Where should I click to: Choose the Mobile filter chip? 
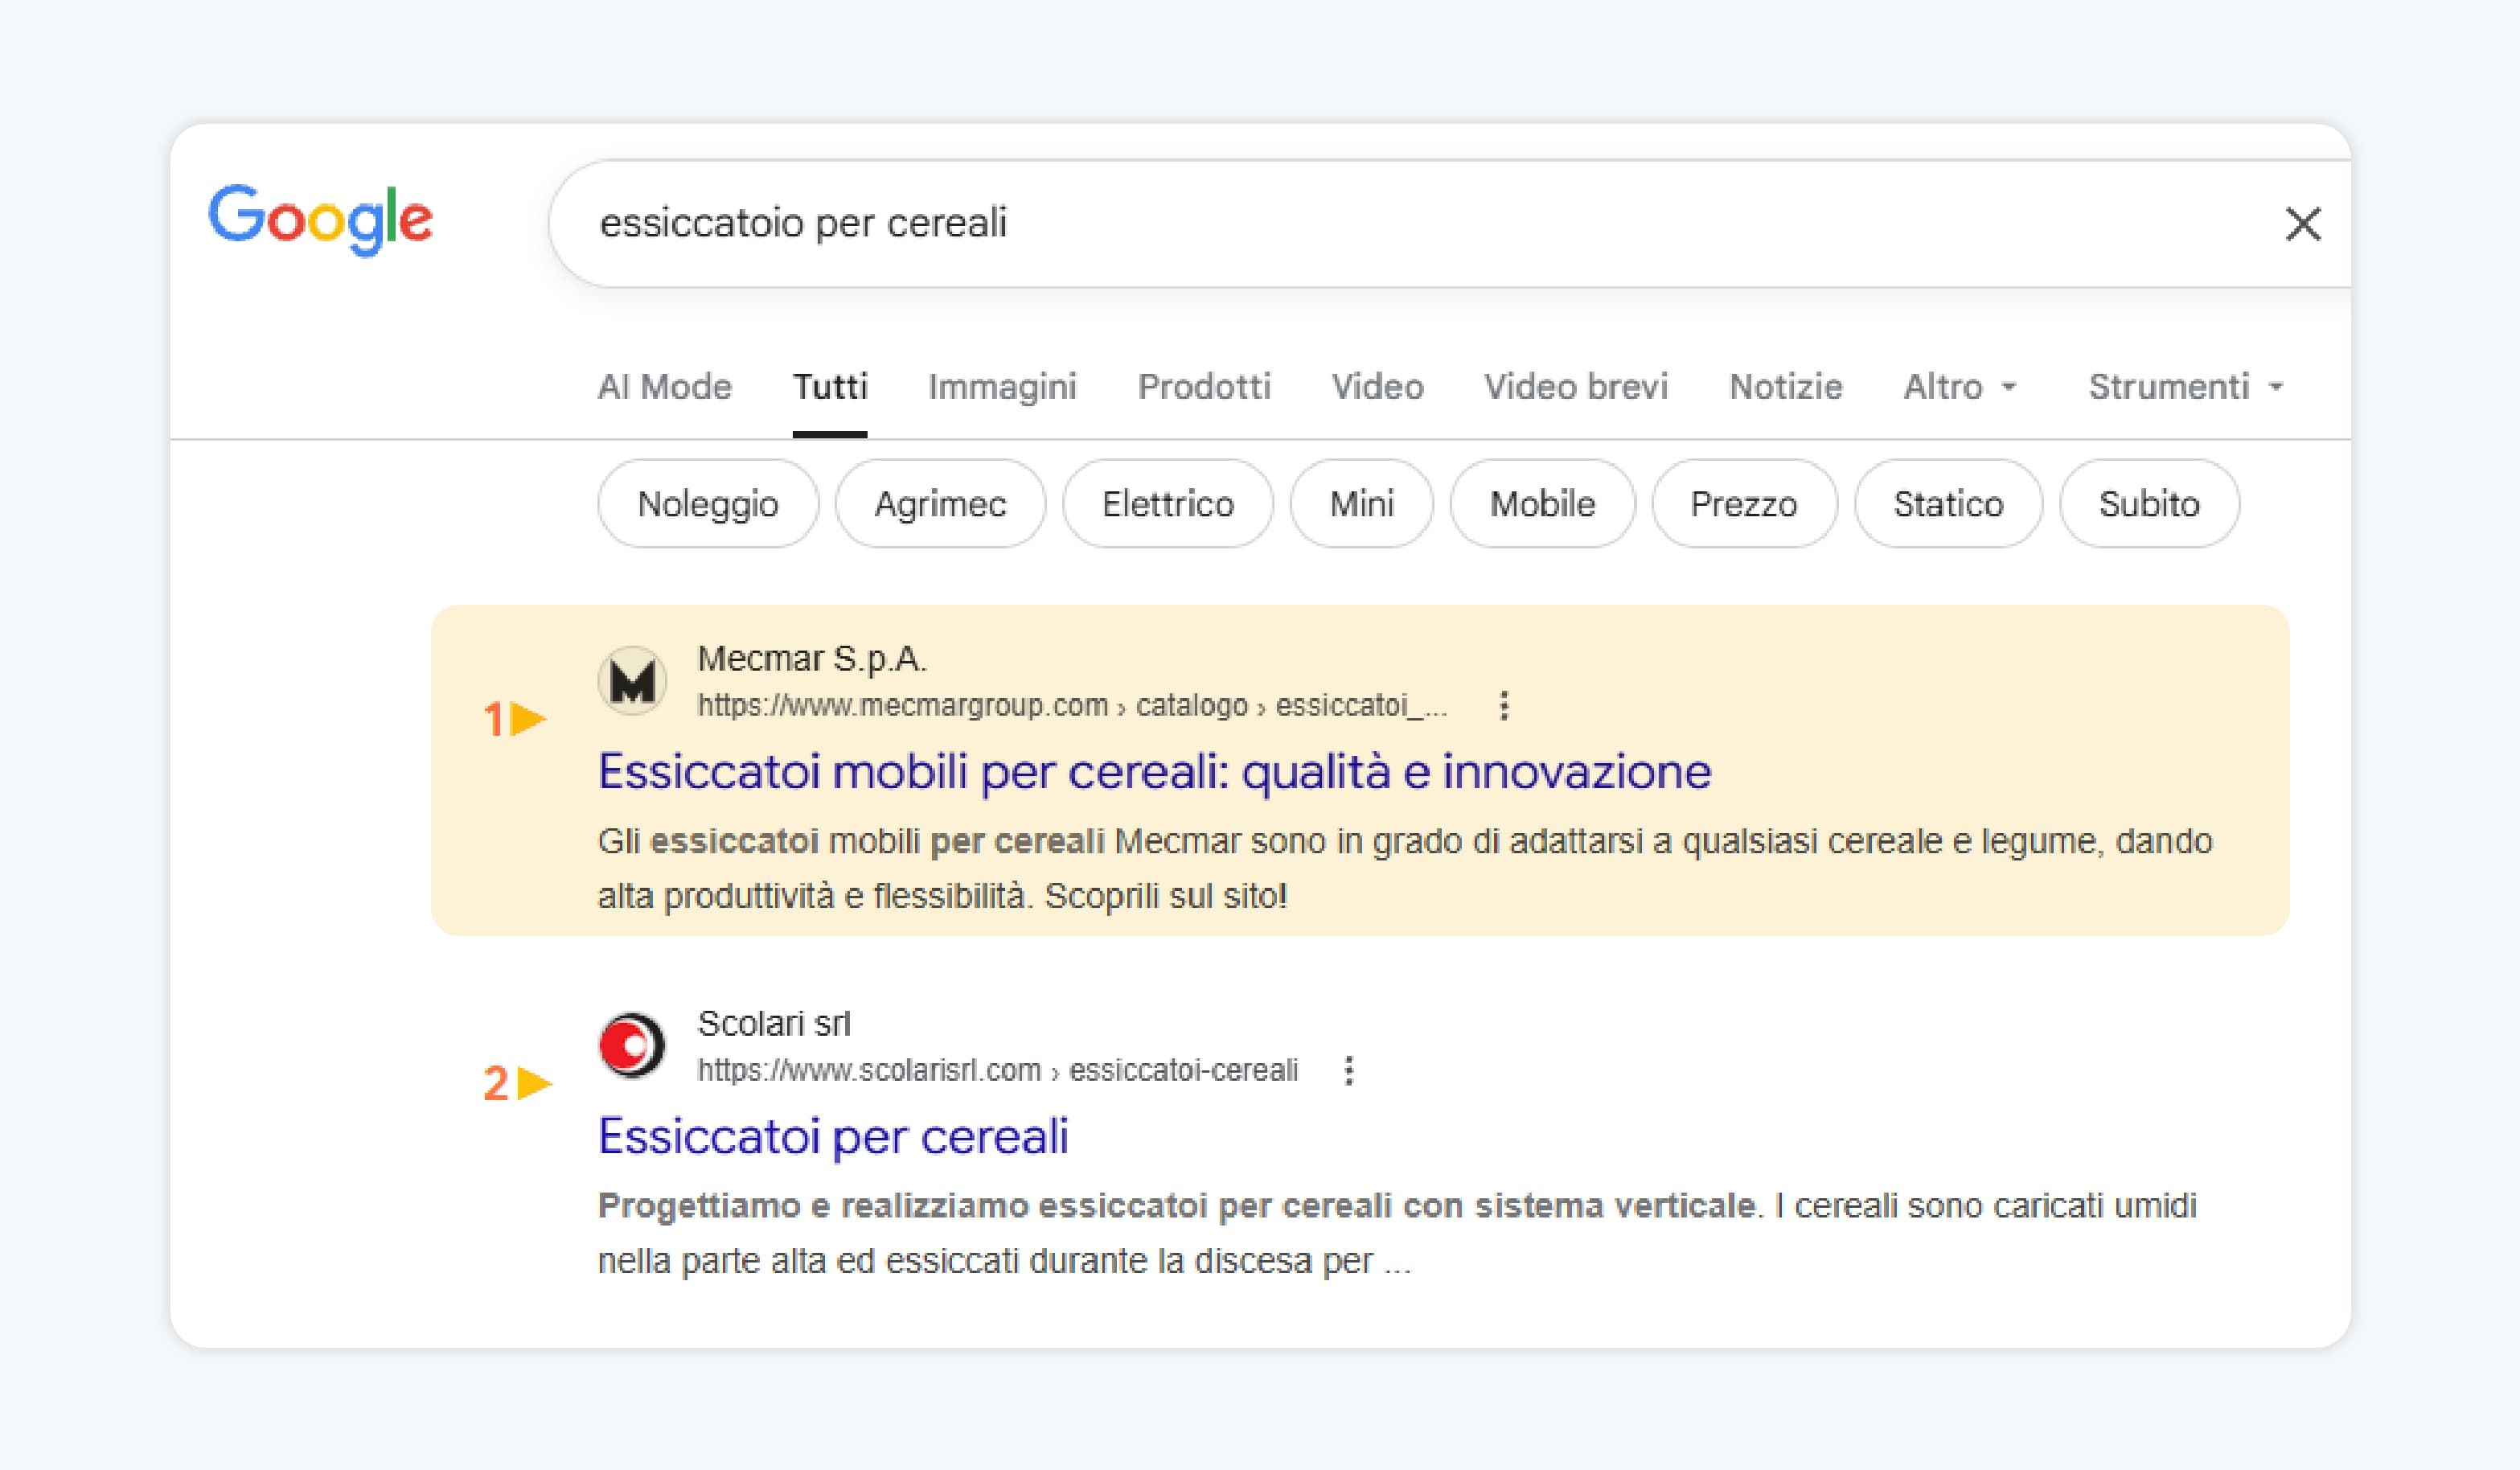[x=1543, y=504]
